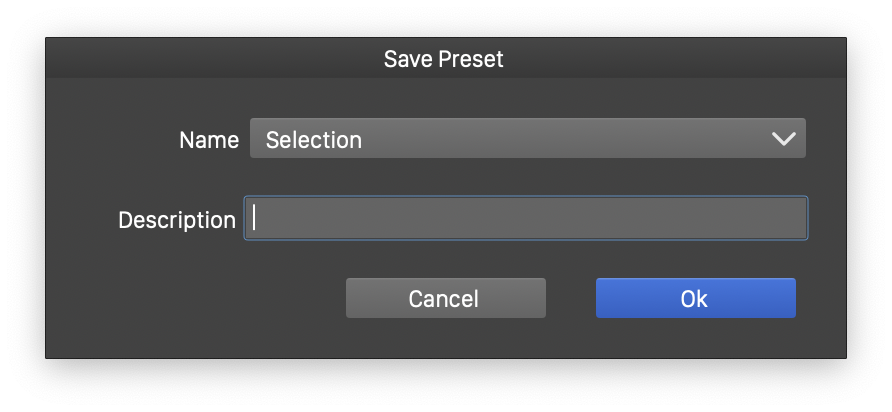Image resolution: width=892 pixels, height=412 pixels.
Task: Click the Save Preset title bar
Action: coord(444,59)
